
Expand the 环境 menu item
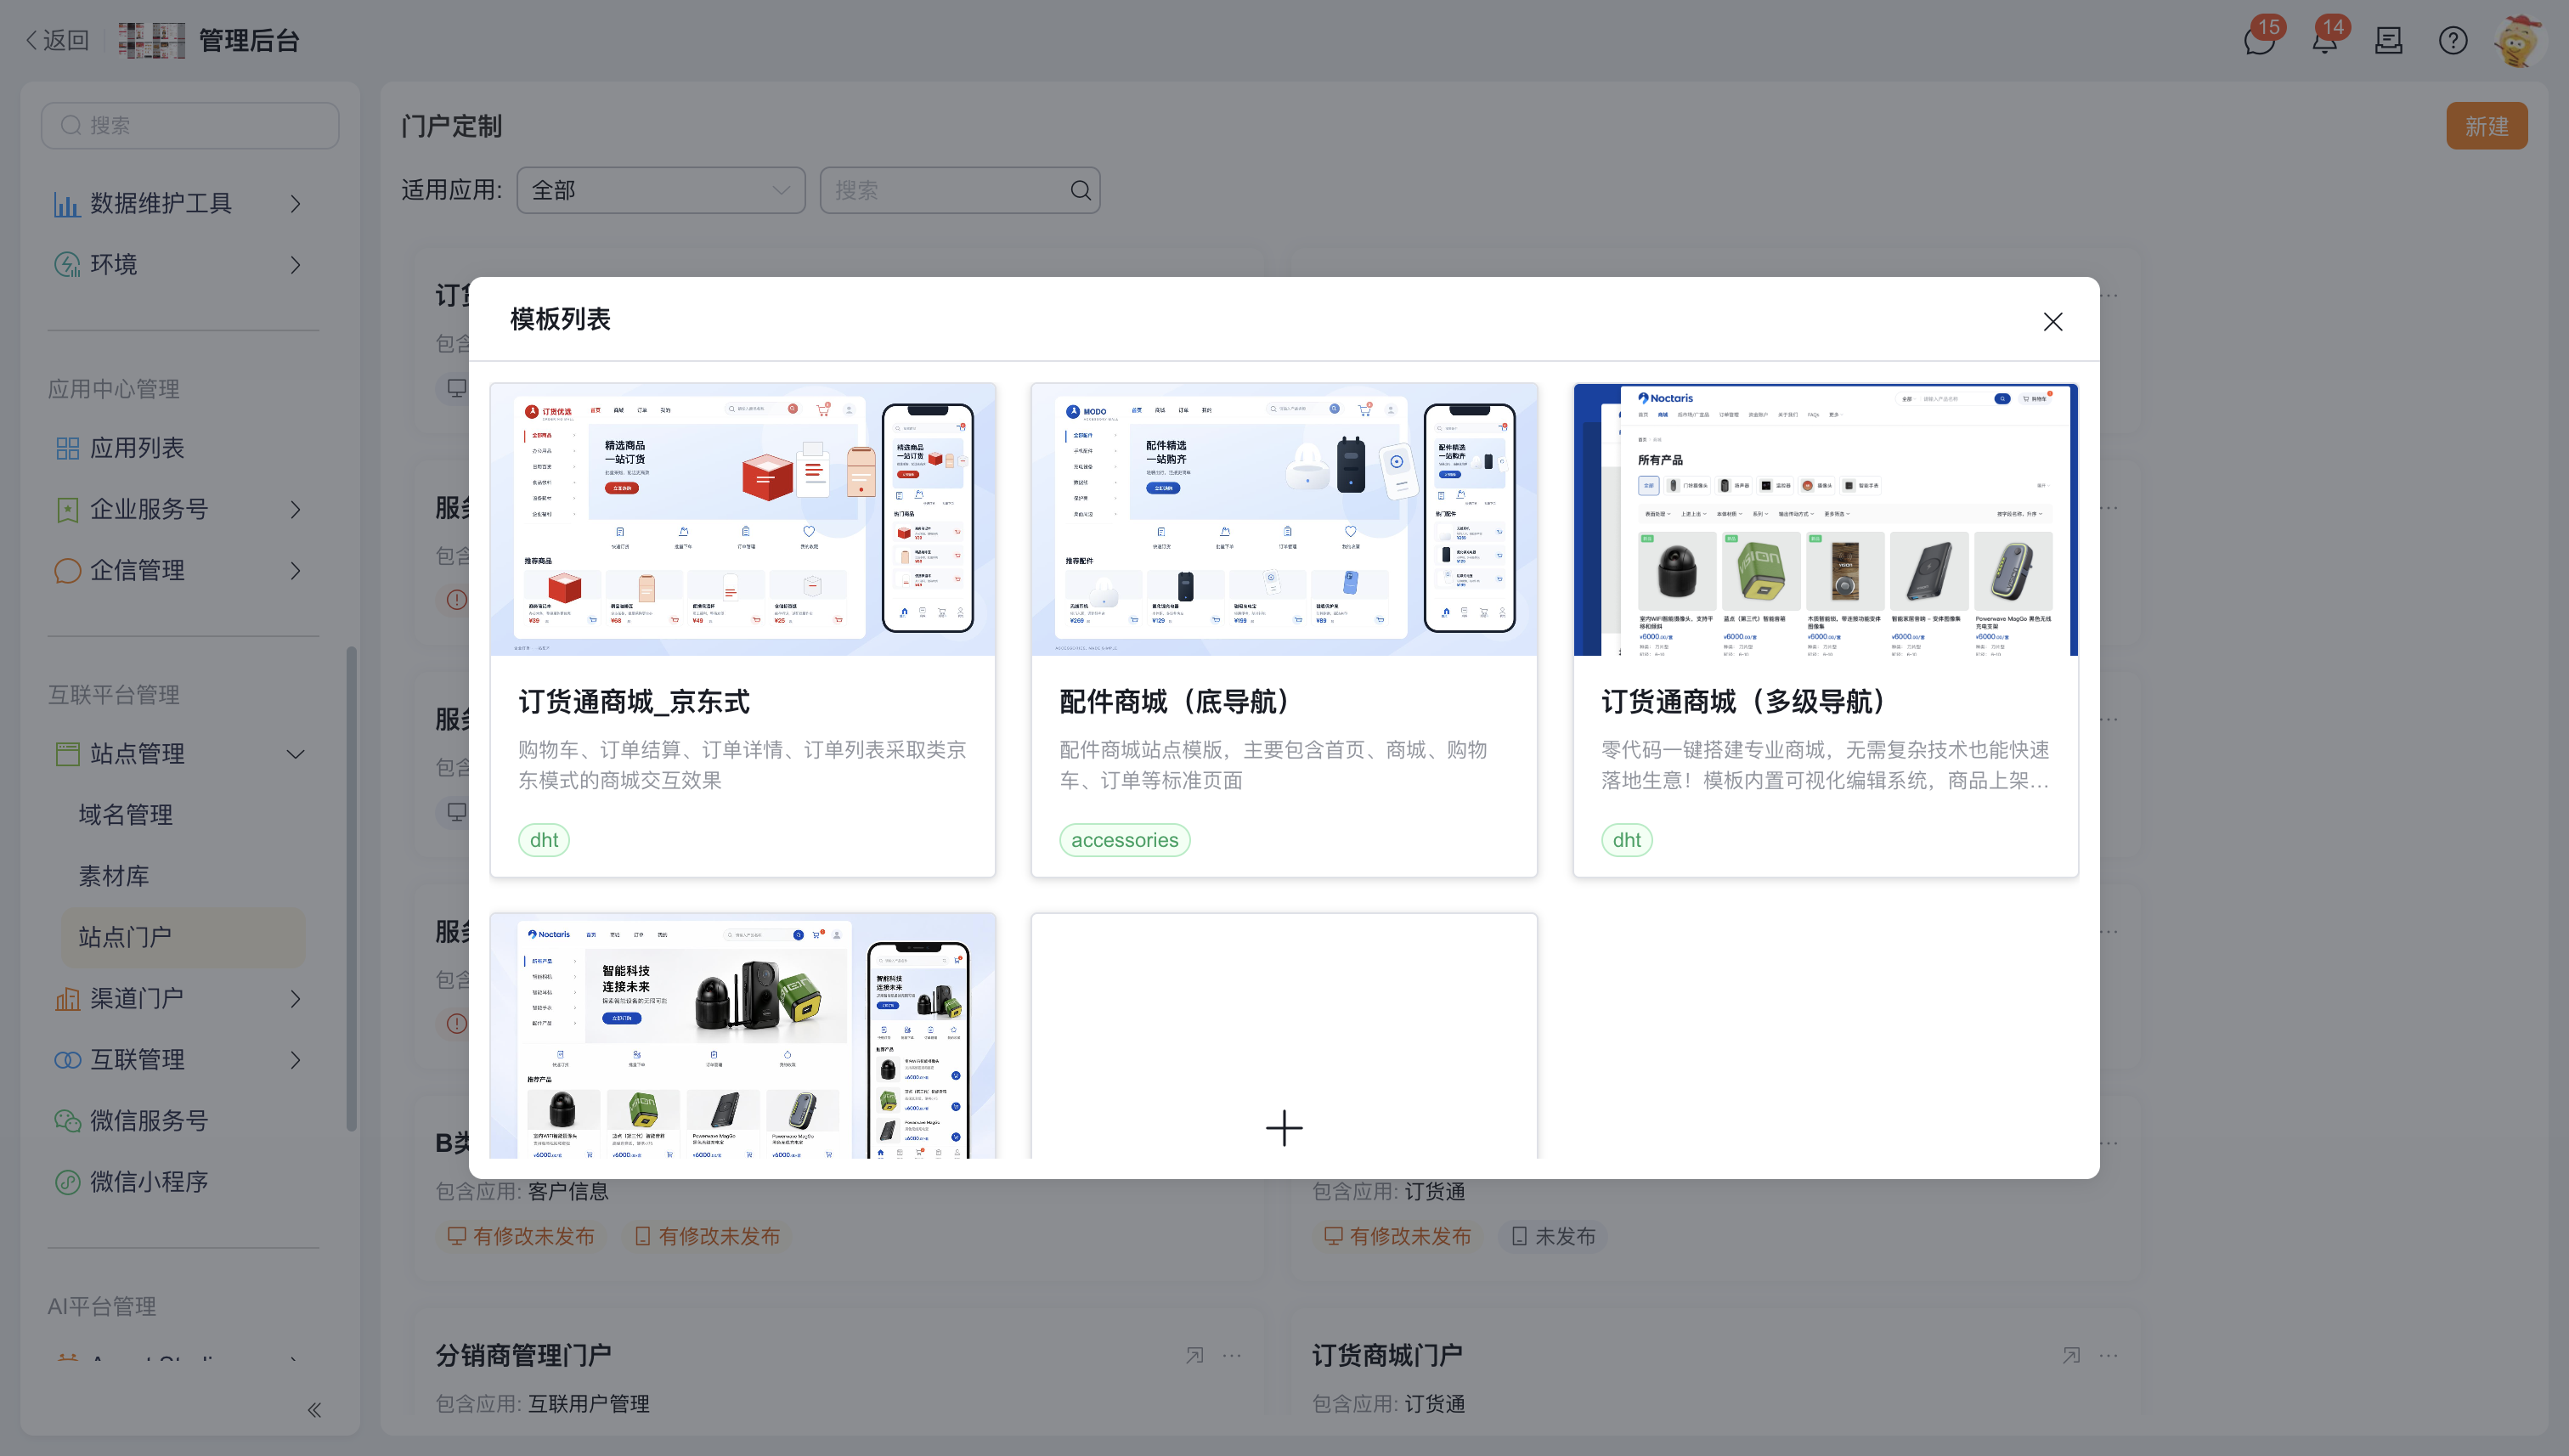coord(180,265)
